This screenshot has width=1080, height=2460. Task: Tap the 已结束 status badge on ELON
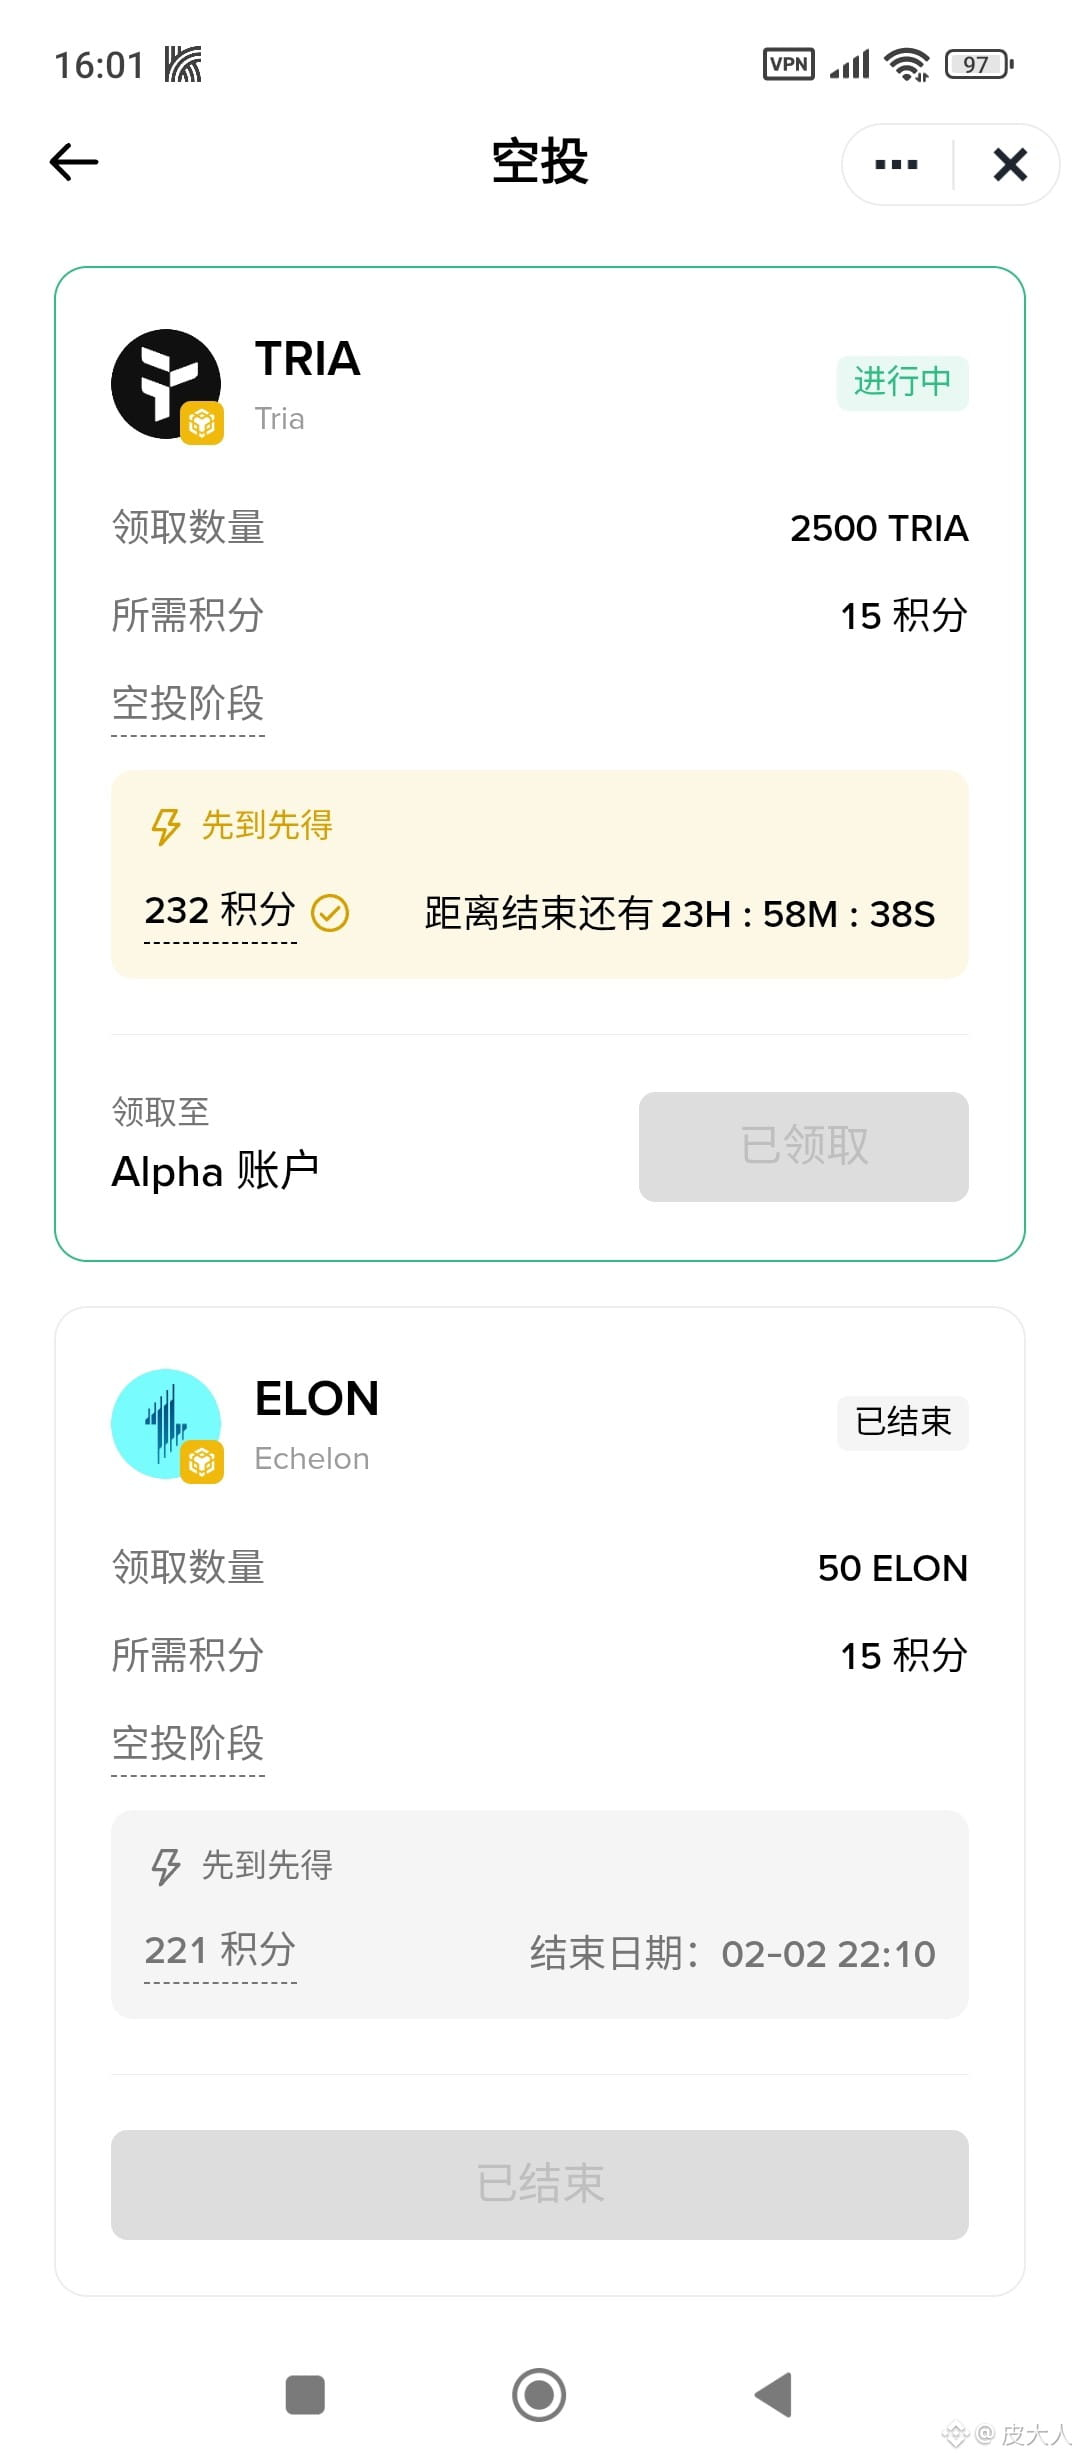point(902,1422)
